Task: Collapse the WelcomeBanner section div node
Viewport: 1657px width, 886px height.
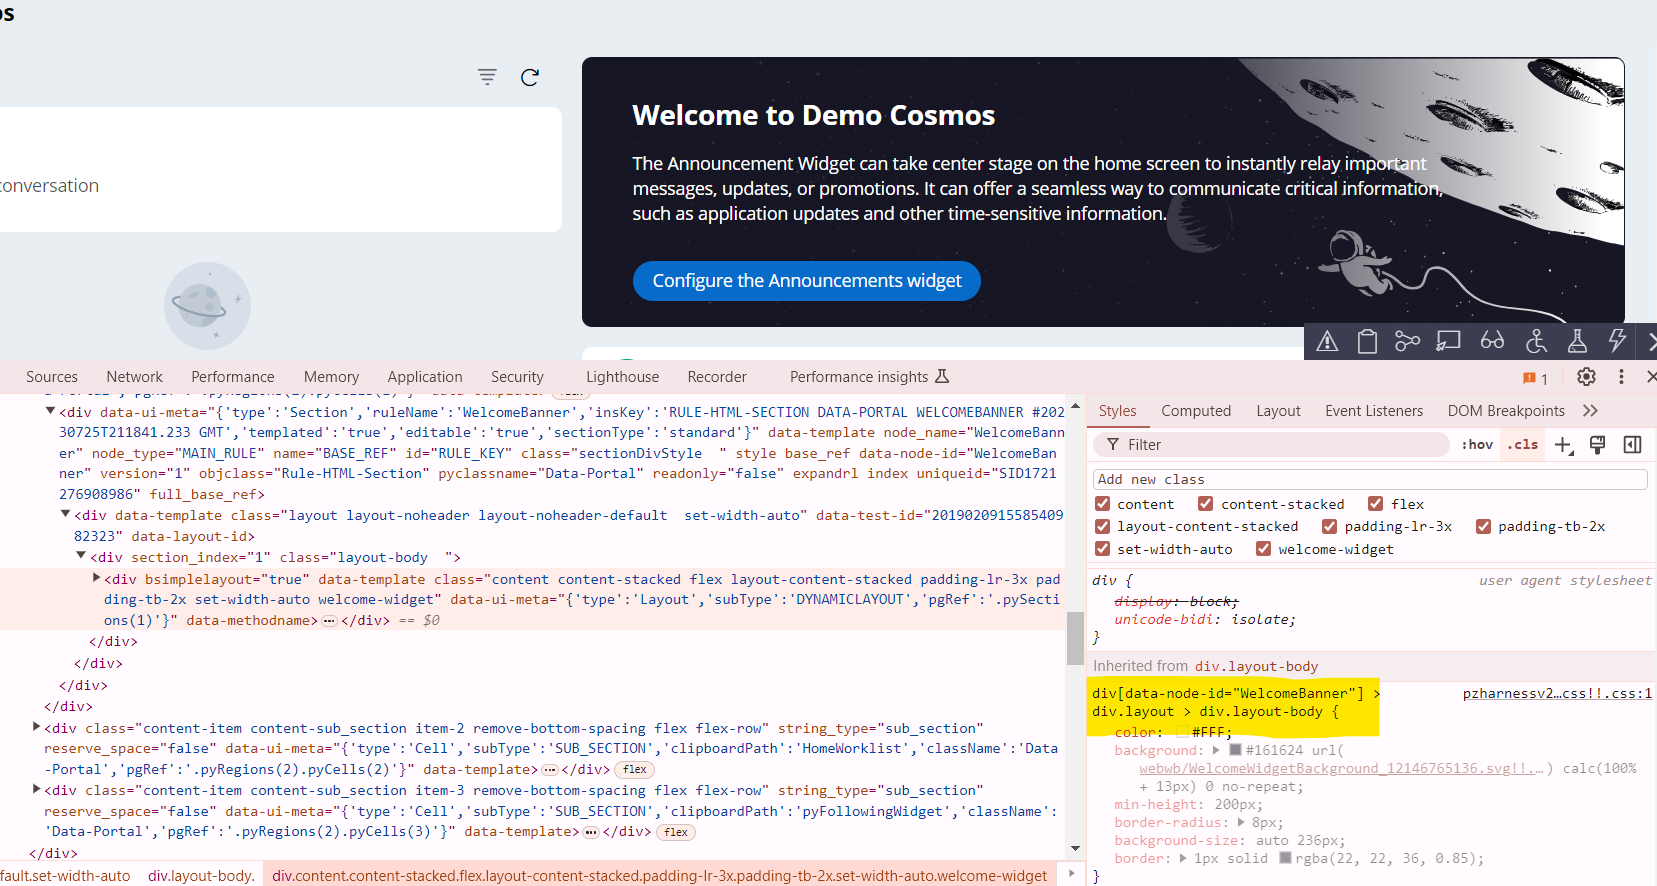Action: coord(50,411)
